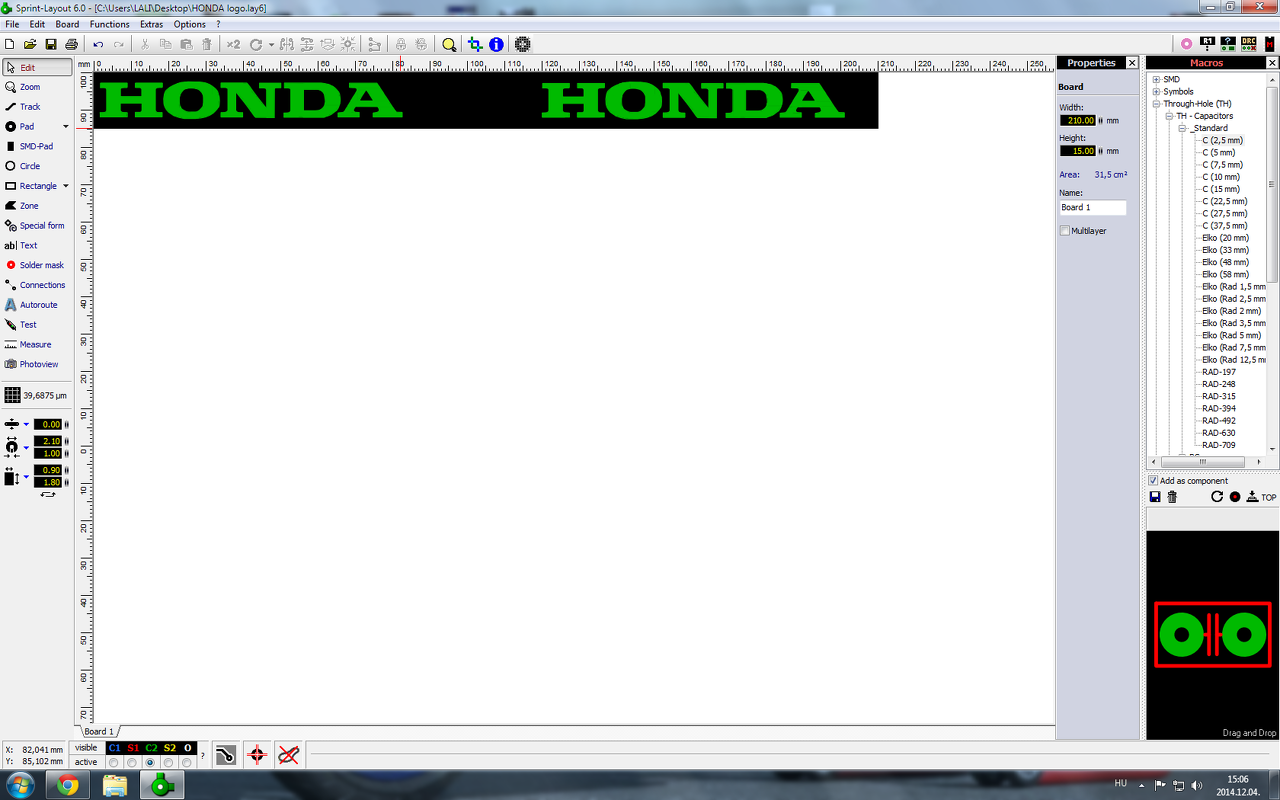Screen dimensions: 1280x800
Task: Expand the SMD macro folder
Action: (1156, 79)
